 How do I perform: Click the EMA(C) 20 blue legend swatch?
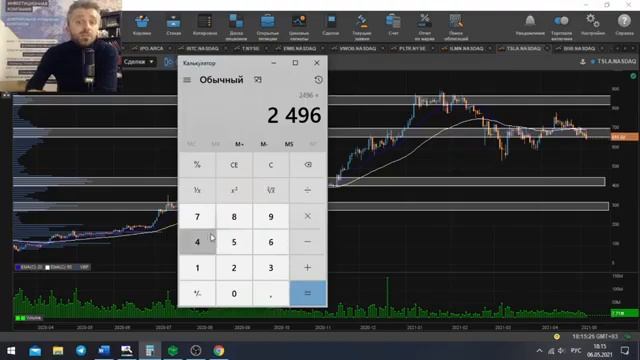click(x=18, y=267)
